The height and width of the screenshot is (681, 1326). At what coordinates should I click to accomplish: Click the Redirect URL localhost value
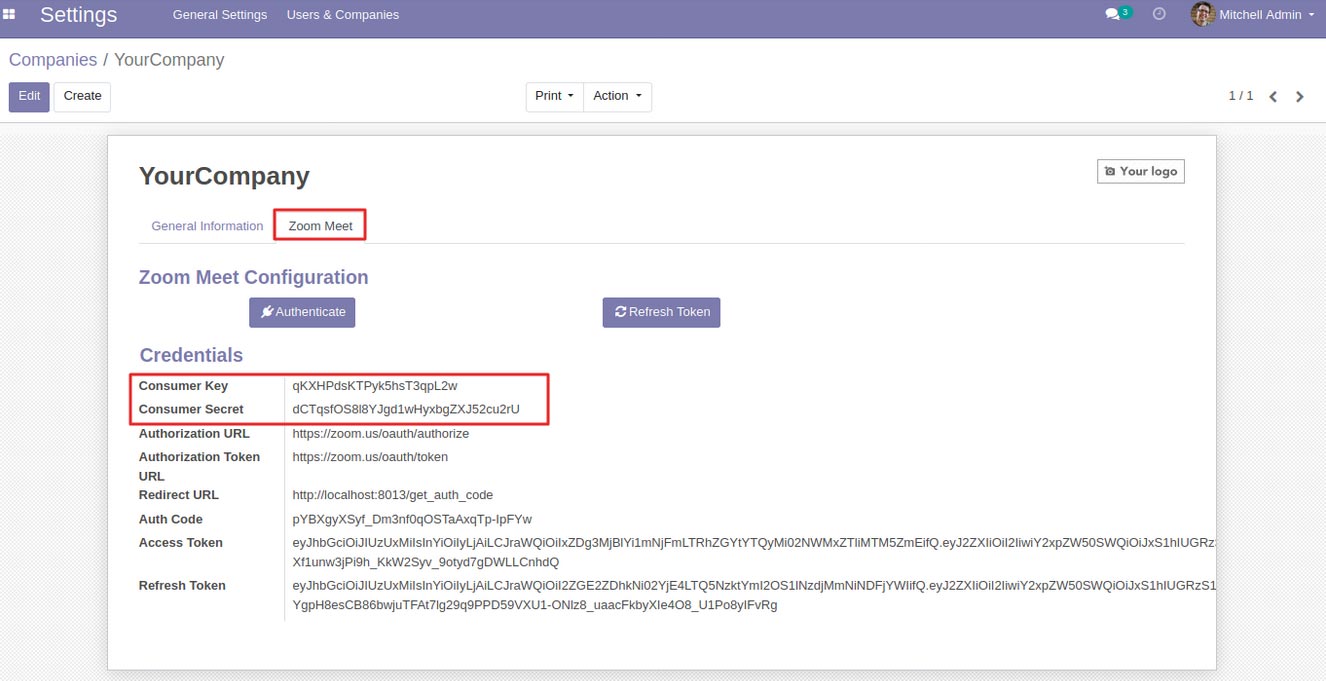click(393, 495)
